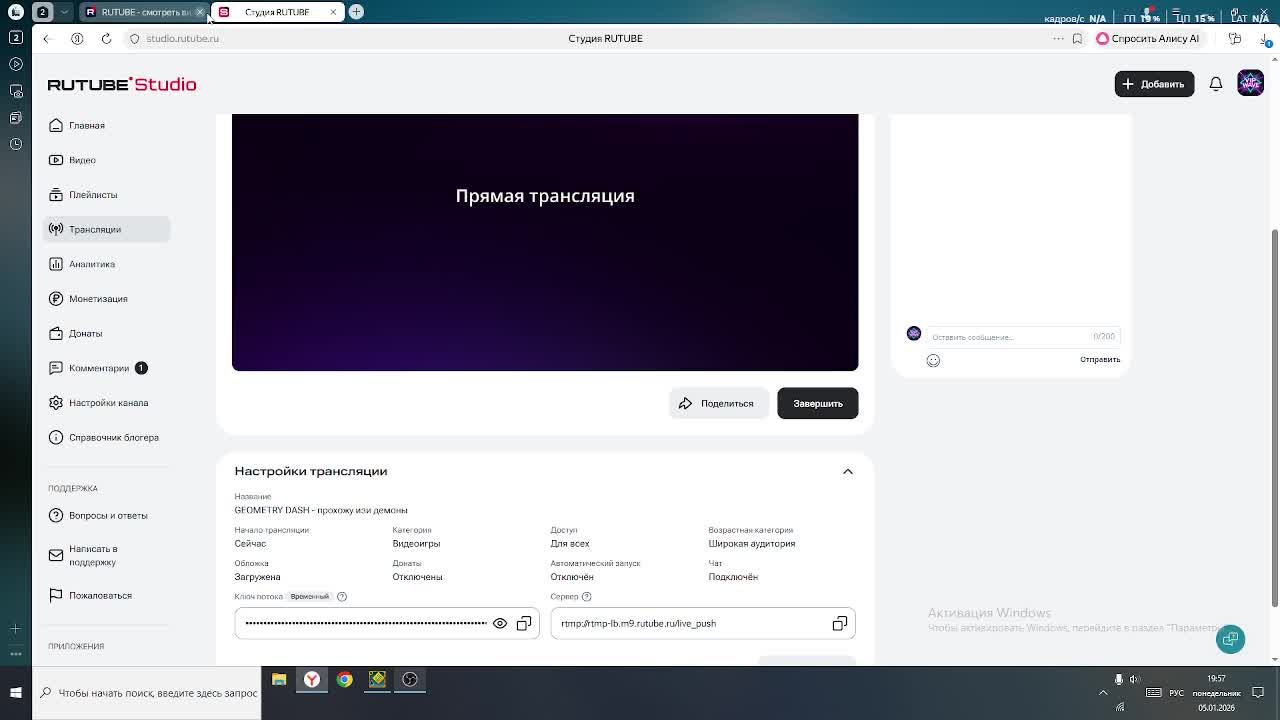Open File Explorer from the taskbar

coord(279,680)
